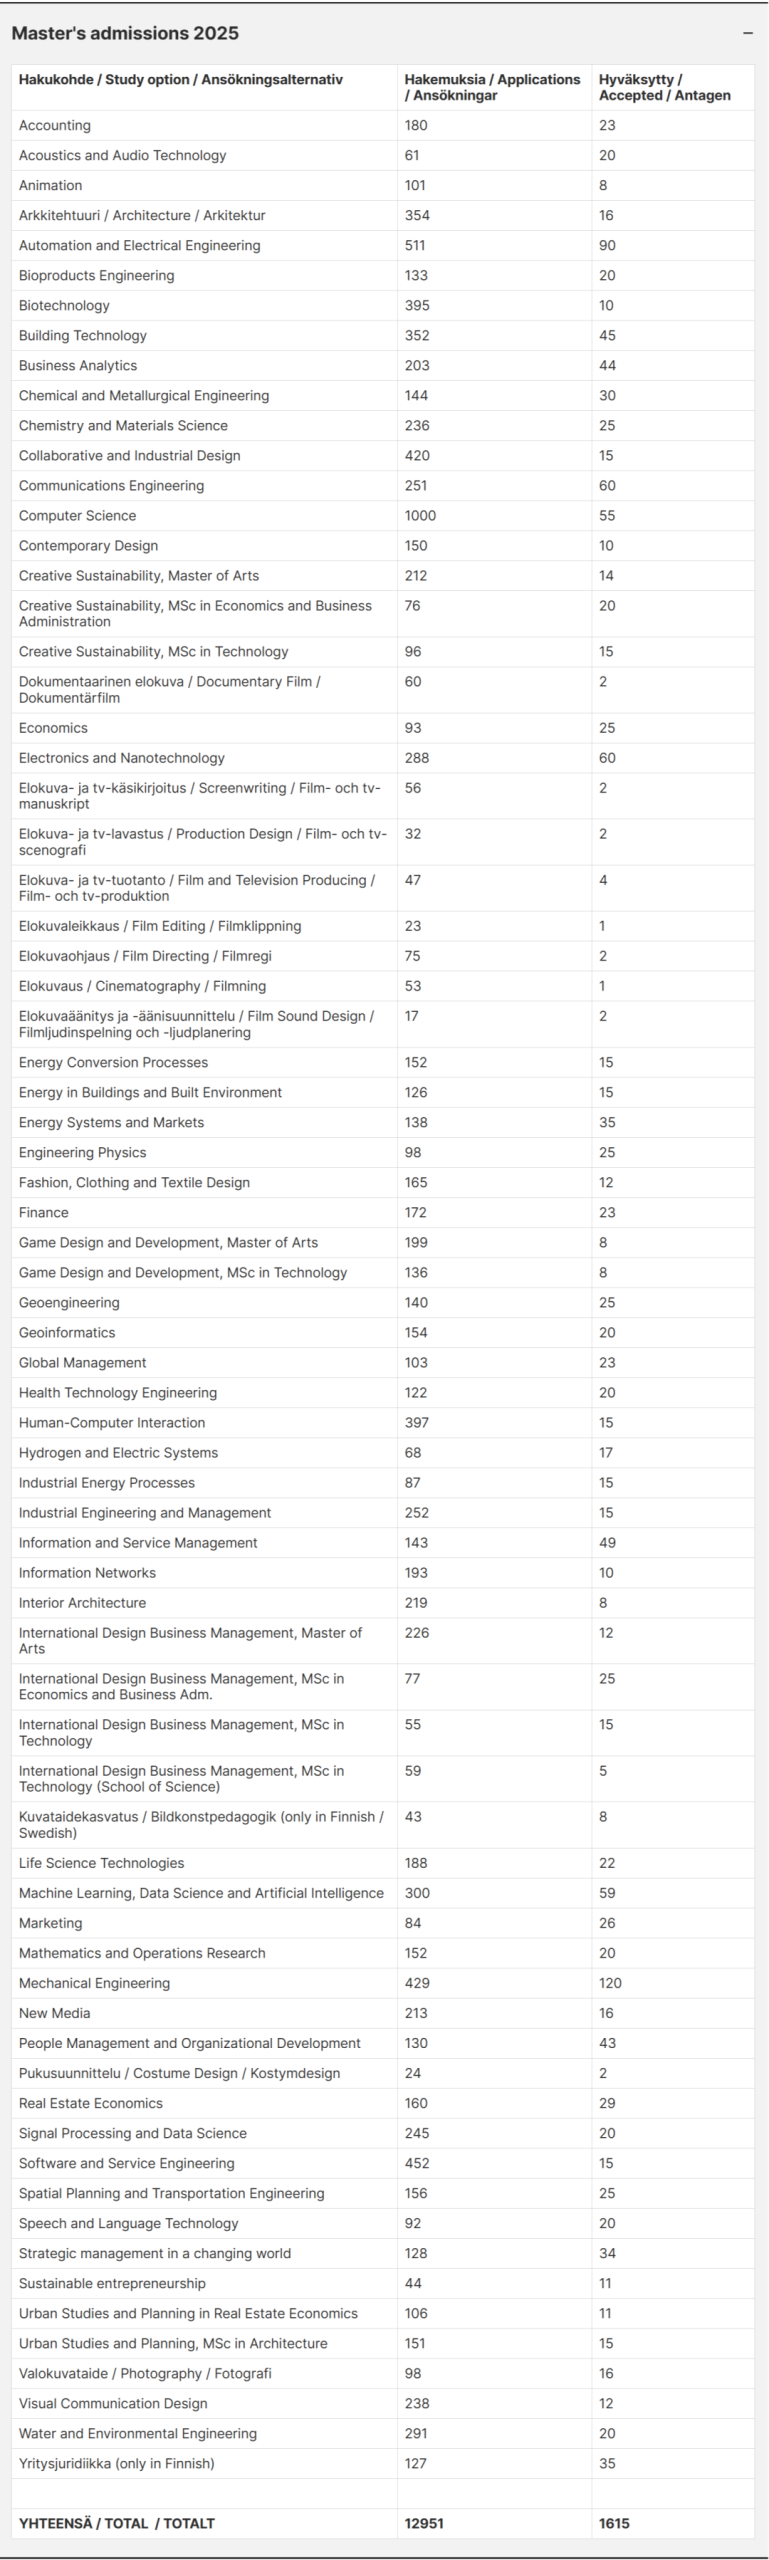Click the total accepted value 1615
This screenshot has width=769, height=2560.
pos(614,2523)
